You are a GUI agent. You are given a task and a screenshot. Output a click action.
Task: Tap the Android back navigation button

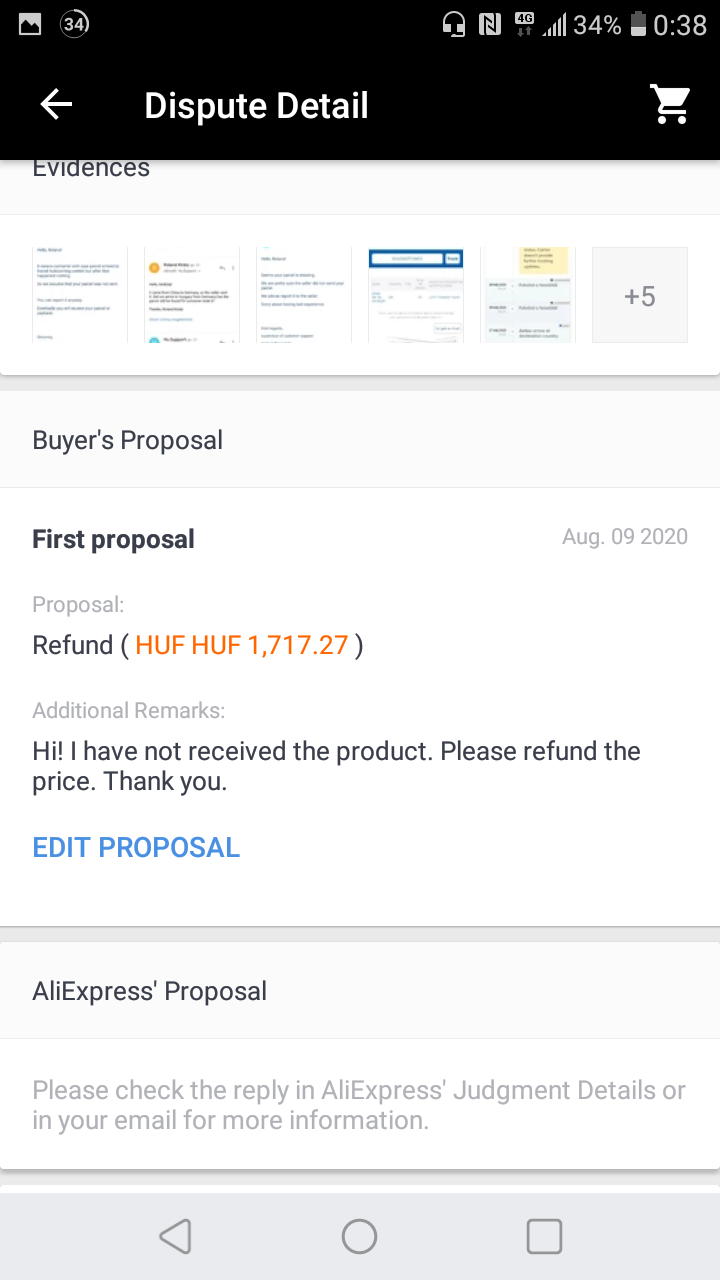click(175, 1237)
